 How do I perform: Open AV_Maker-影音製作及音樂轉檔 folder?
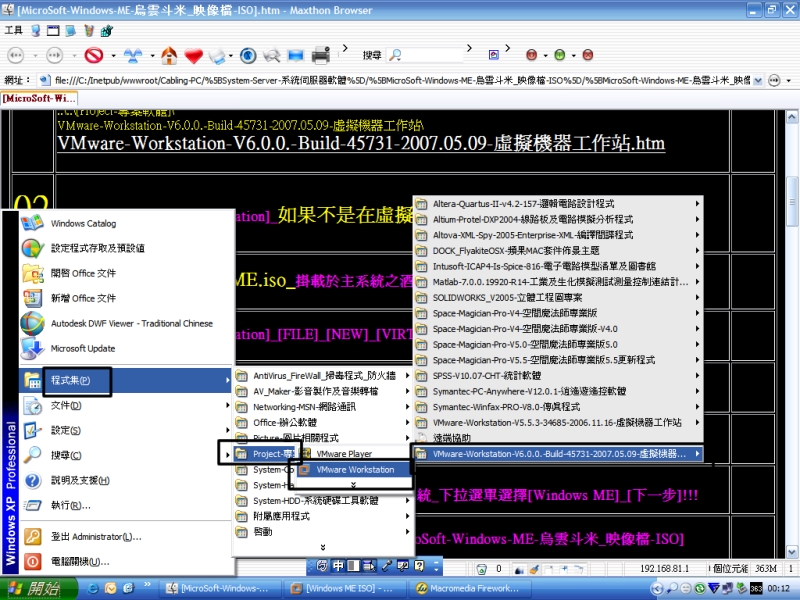pyautogui.click(x=323, y=391)
